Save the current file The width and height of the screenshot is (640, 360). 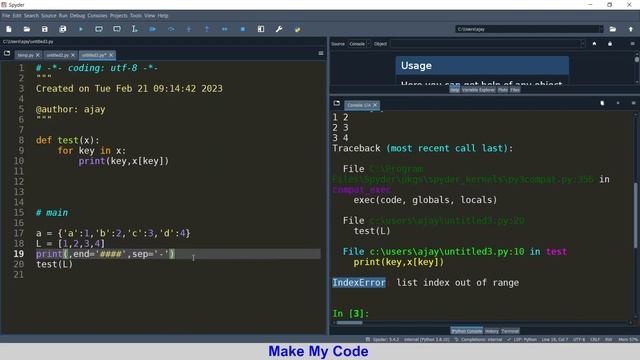pos(45,29)
